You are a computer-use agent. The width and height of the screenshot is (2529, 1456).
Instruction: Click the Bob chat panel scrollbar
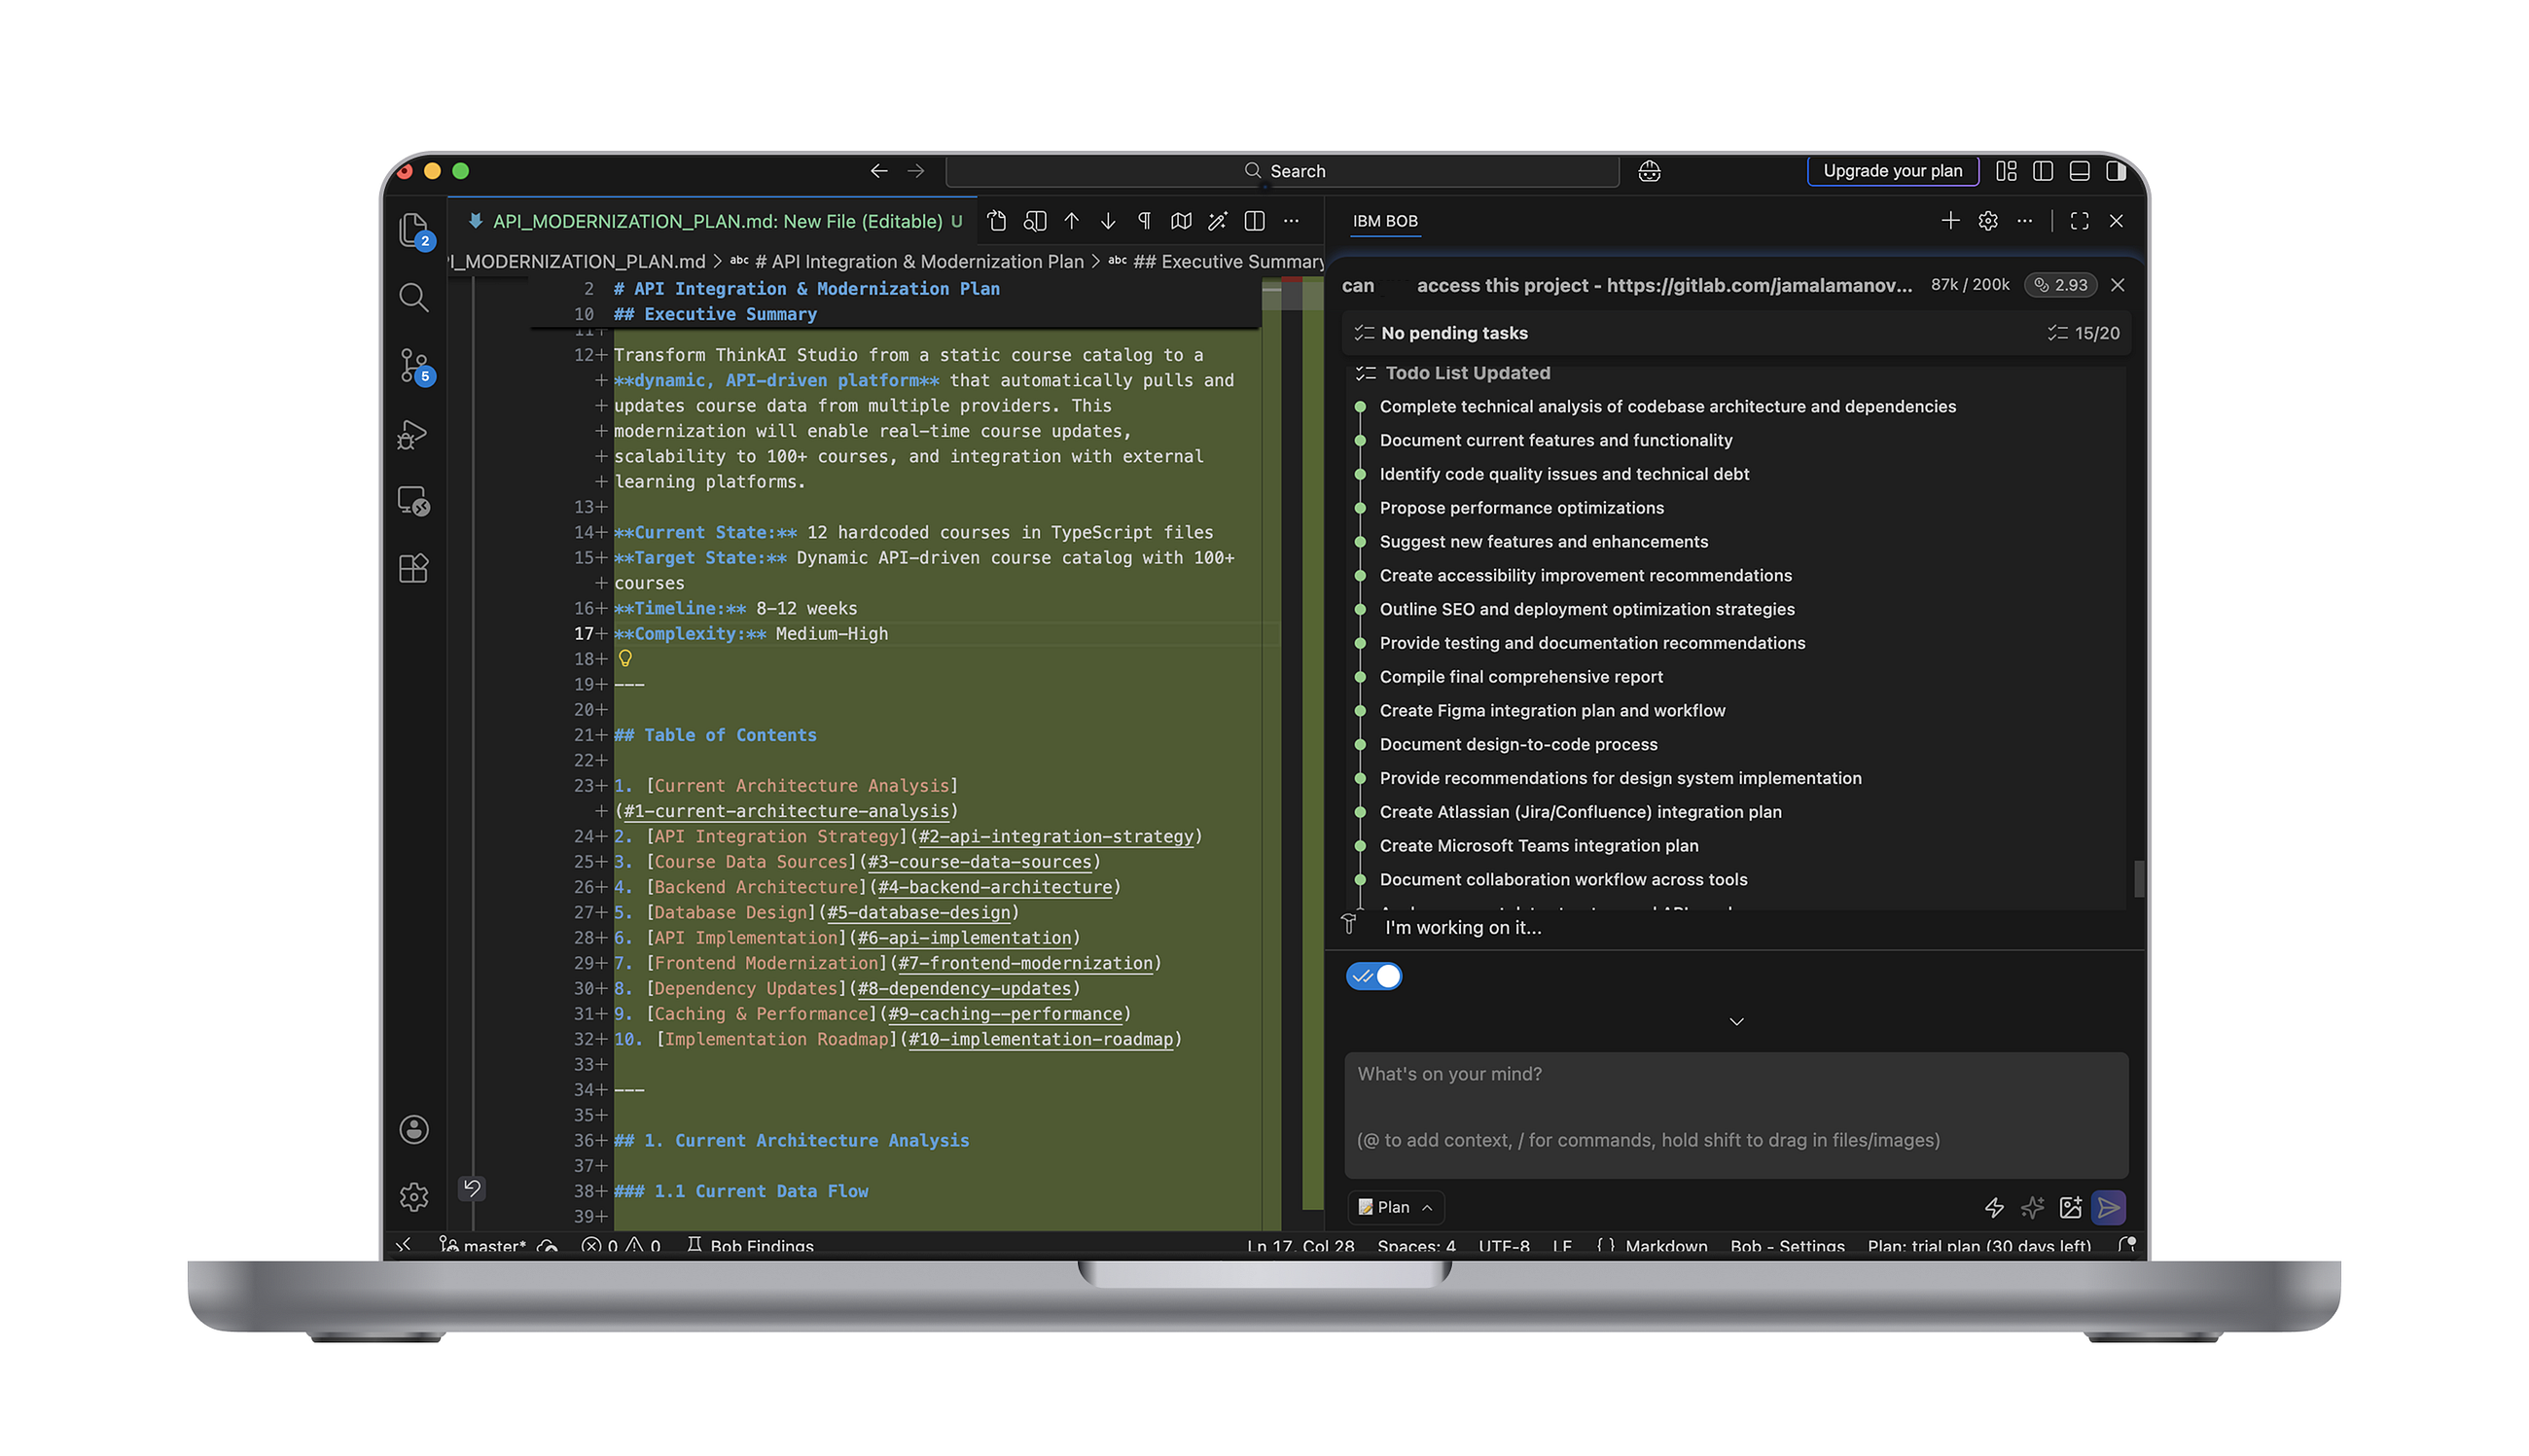pyautogui.click(x=2139, y=878)
